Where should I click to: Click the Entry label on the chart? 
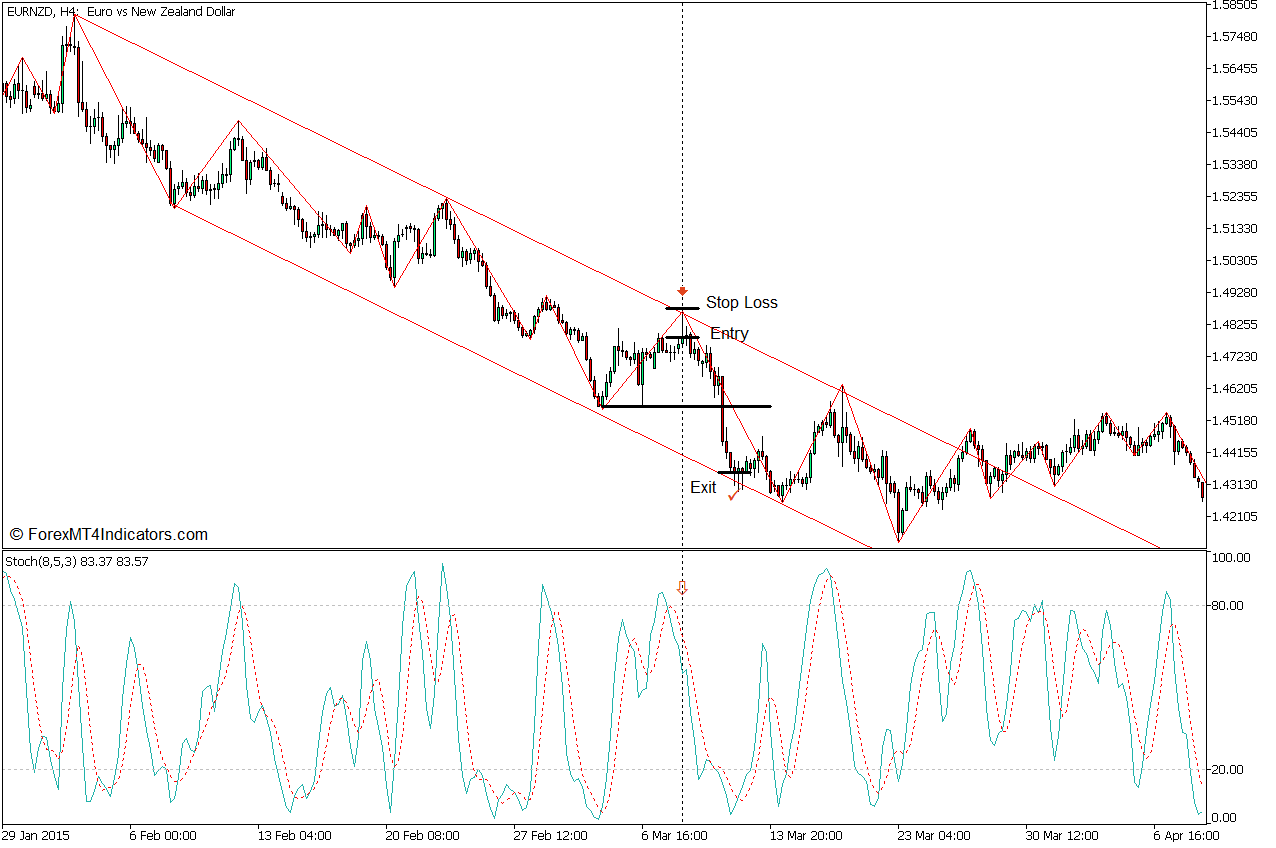[729, 332]
